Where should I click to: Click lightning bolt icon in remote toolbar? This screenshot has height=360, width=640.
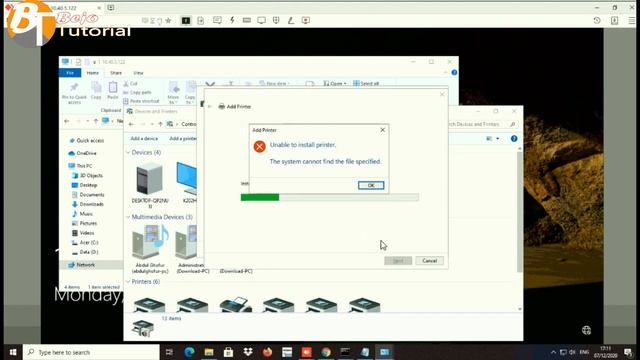coord(232,20)
